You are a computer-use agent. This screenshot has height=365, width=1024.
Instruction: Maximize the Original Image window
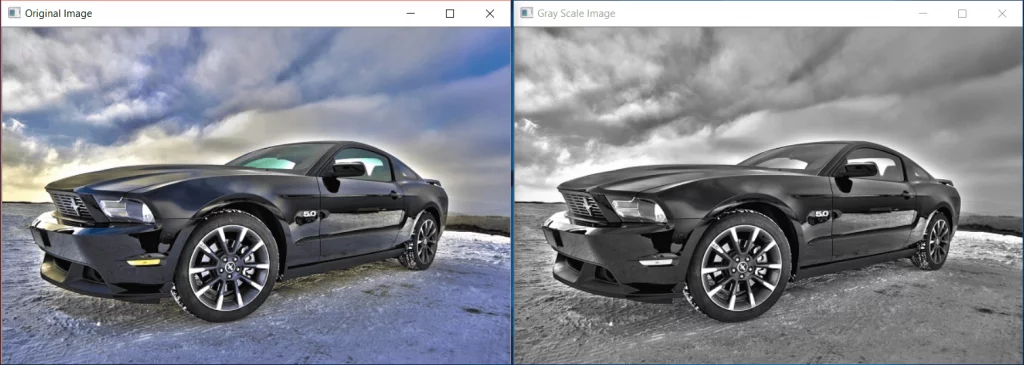click(x=450, y=13)
